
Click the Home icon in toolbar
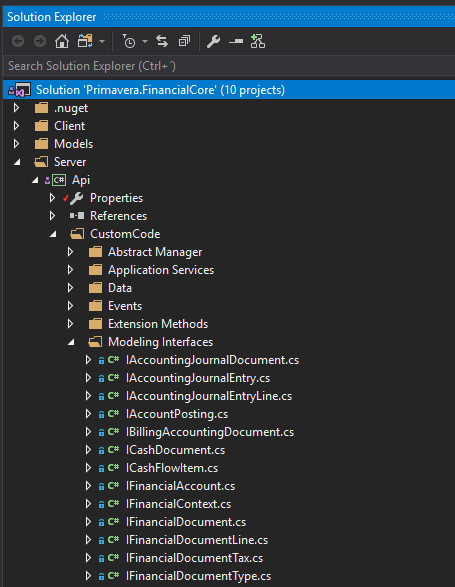(x=62, y=41)
